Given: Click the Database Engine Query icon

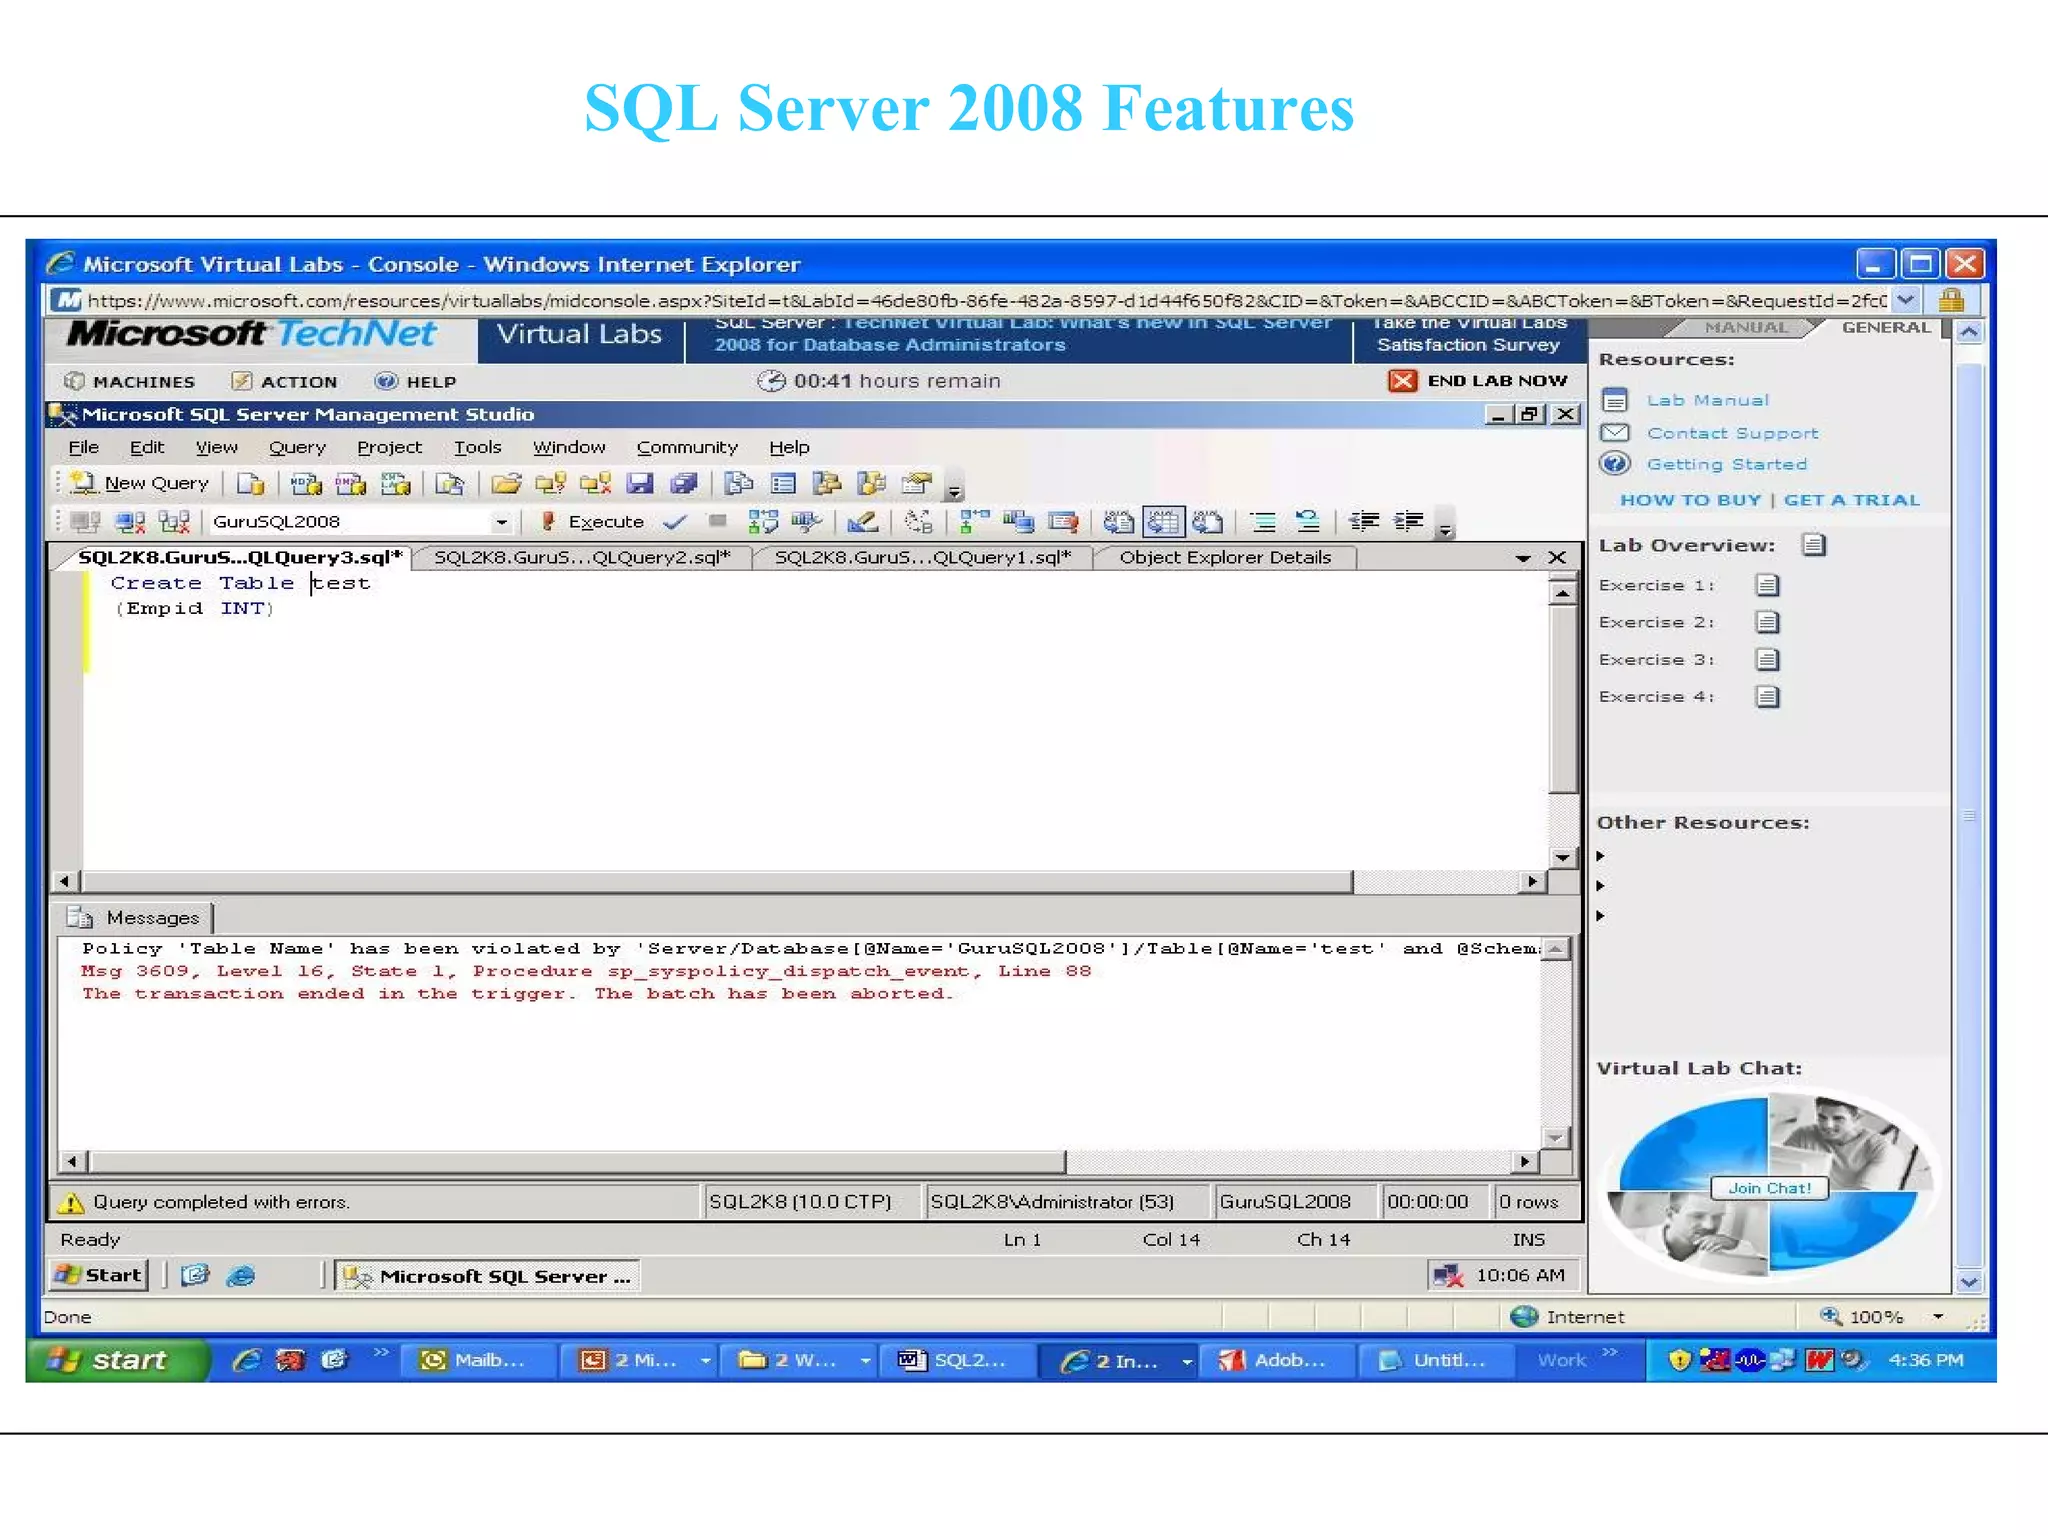Looking at the screenshot, I should 250,484.
